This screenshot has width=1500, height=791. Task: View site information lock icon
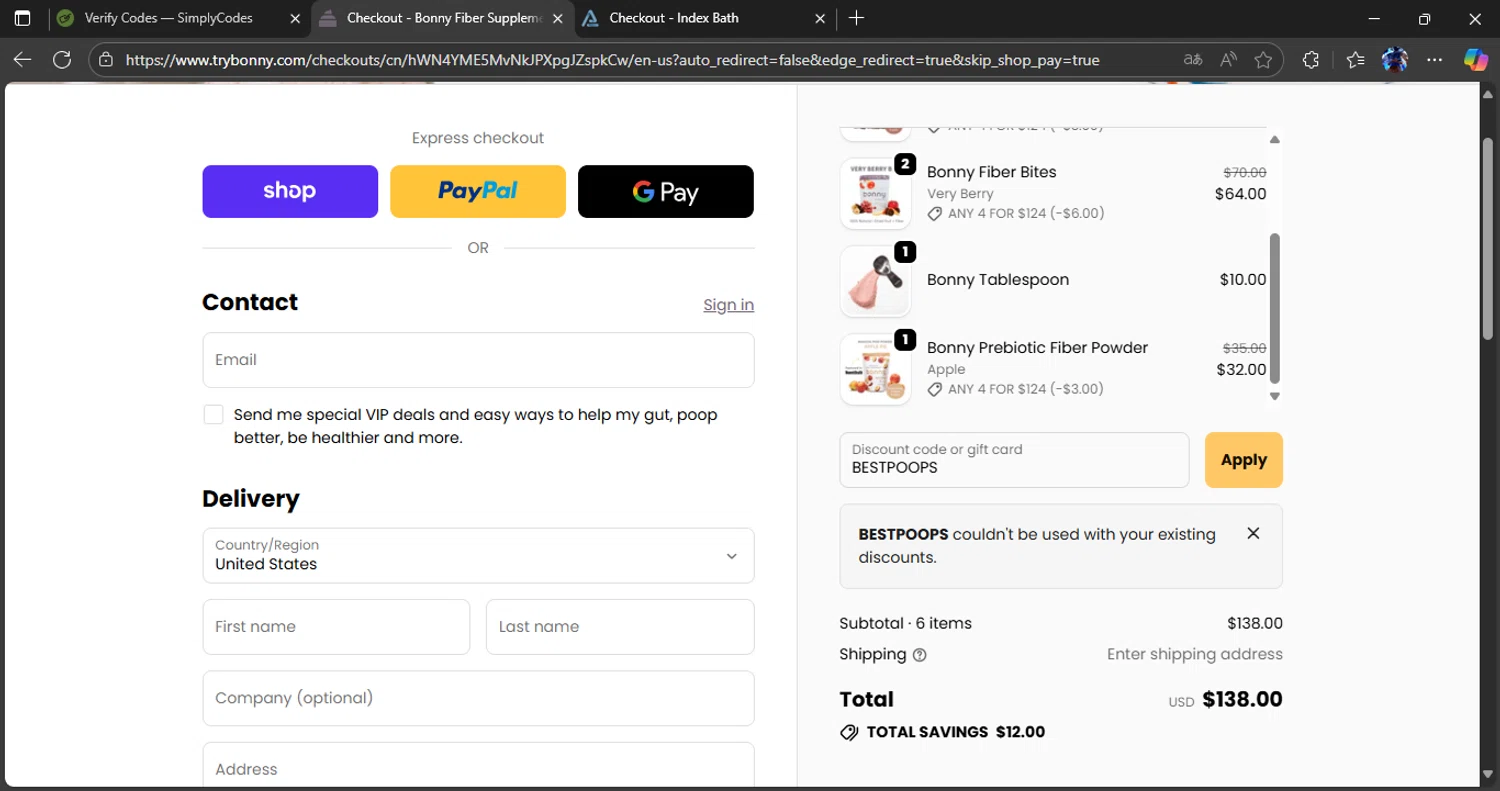[x=106, y=60]
